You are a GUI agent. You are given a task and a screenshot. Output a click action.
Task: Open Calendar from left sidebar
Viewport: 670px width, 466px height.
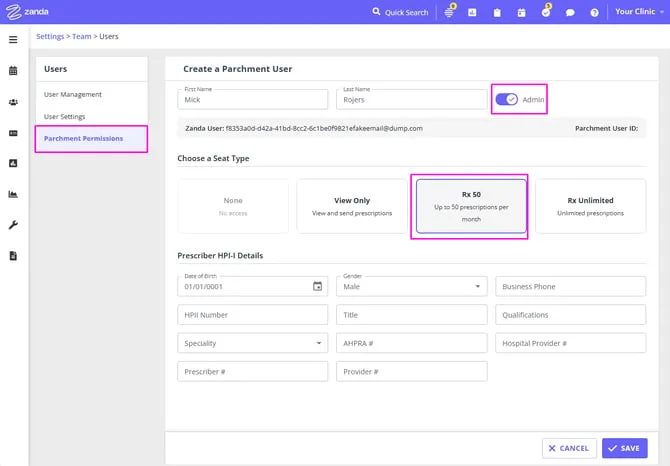click(x=13, y=70)
